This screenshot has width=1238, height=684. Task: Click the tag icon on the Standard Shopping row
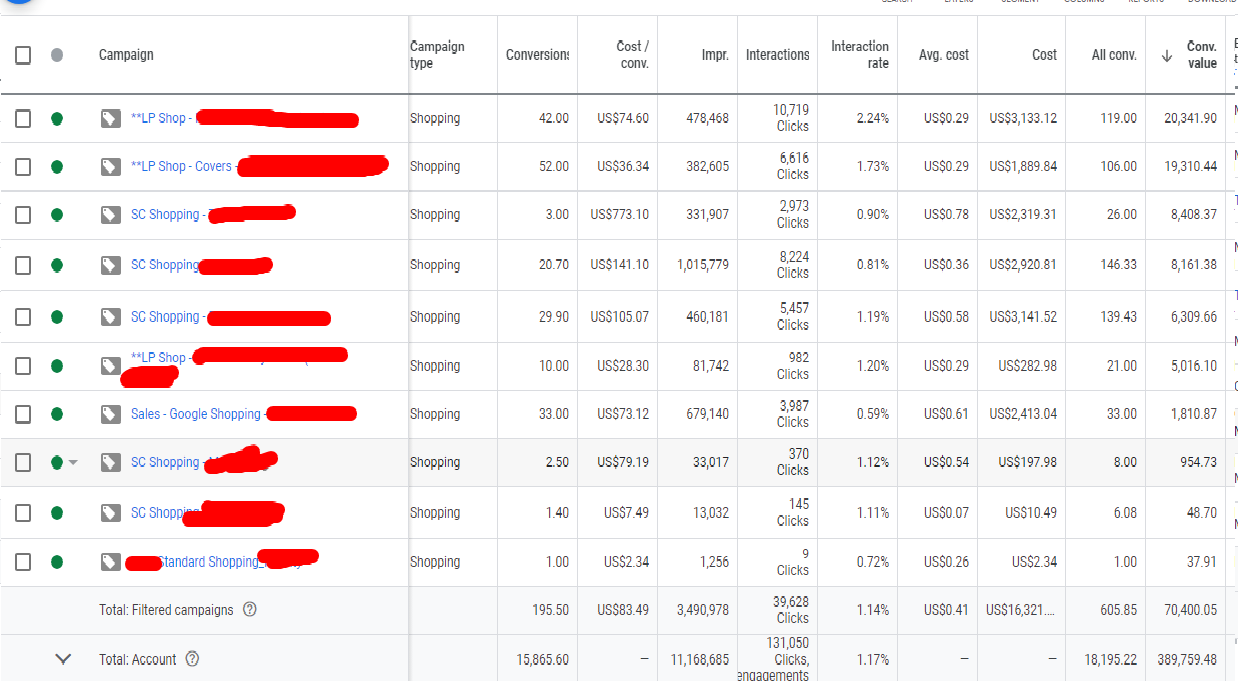click(110, 562)
